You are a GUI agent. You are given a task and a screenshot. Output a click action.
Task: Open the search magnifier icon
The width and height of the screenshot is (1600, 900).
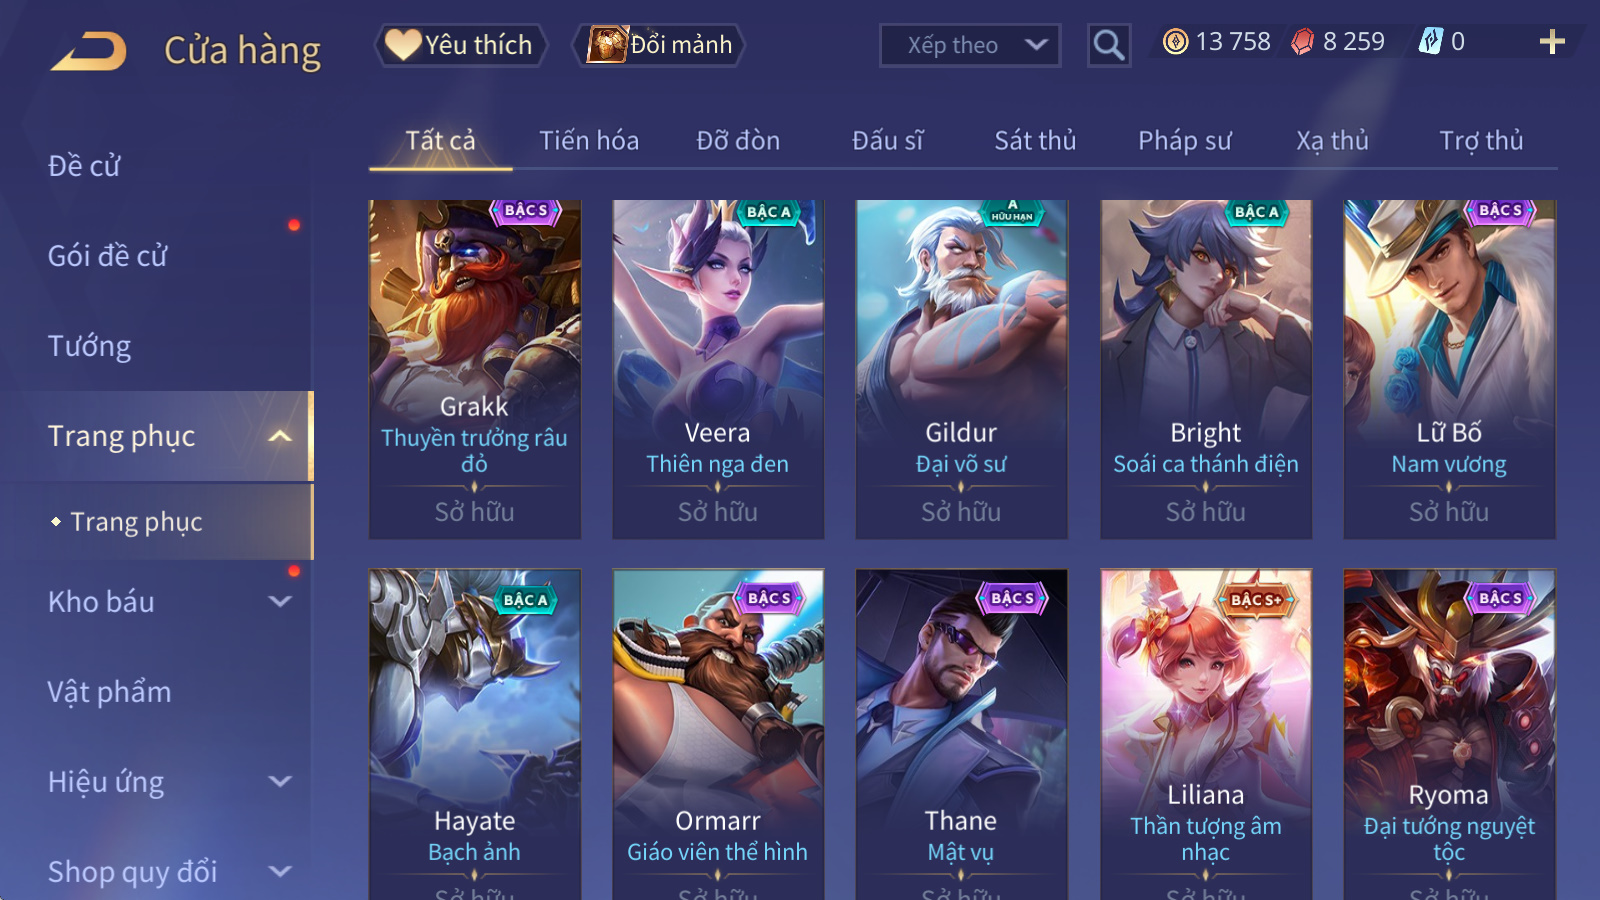pyautogui.click(x=1108, y=45)
